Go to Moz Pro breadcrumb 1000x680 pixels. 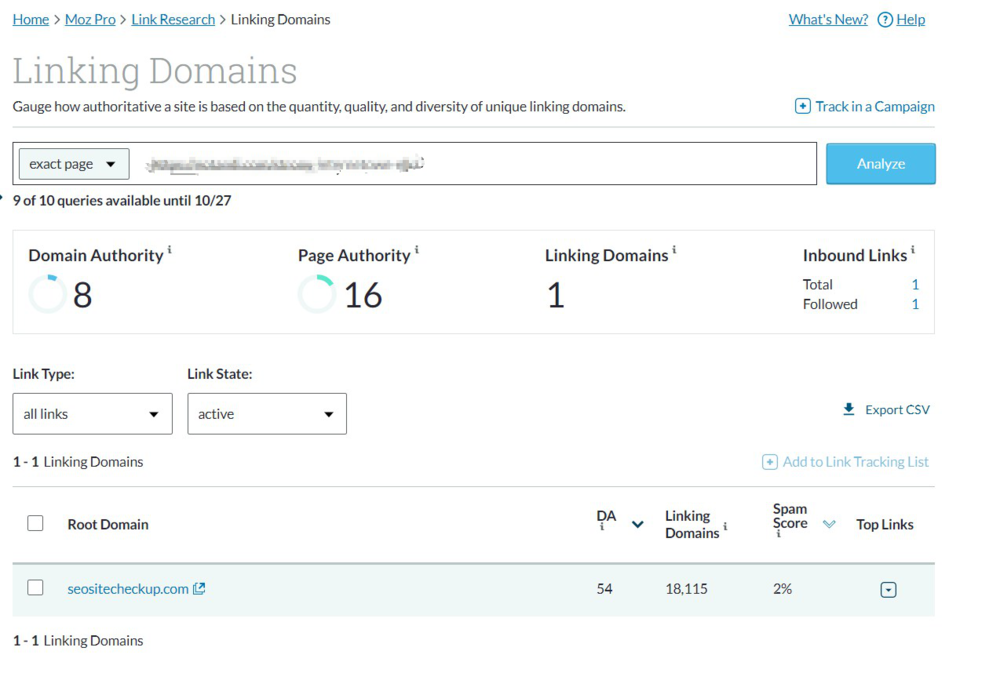90,19
